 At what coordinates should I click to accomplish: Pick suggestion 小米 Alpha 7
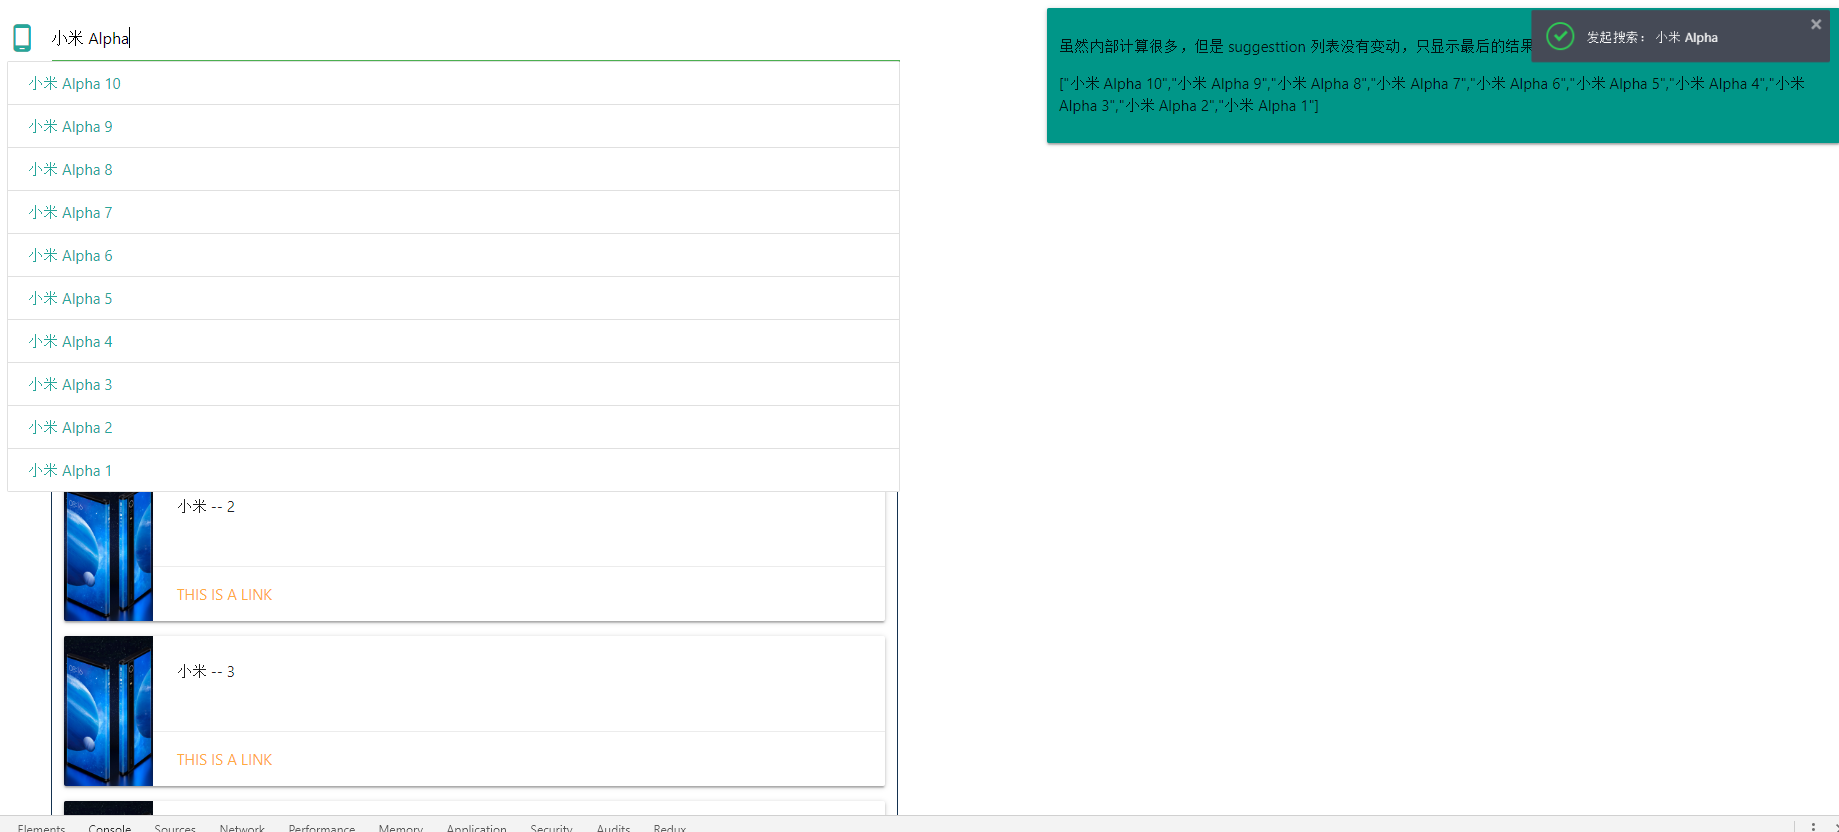click(453, 212)
